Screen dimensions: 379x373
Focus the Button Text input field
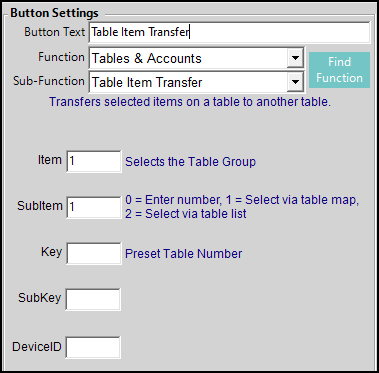click(x=229, y=32)
